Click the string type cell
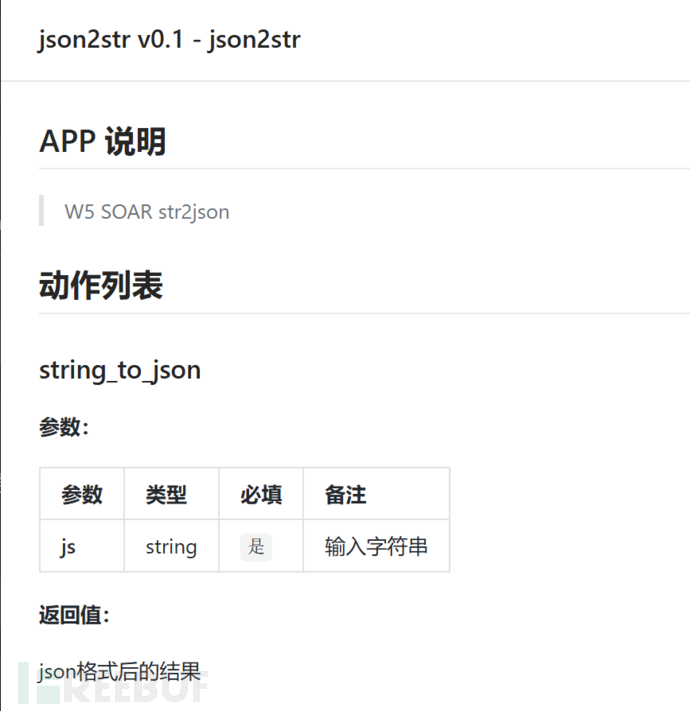The image size is (690, 711). pyautogui.click(x=171, y=547)
